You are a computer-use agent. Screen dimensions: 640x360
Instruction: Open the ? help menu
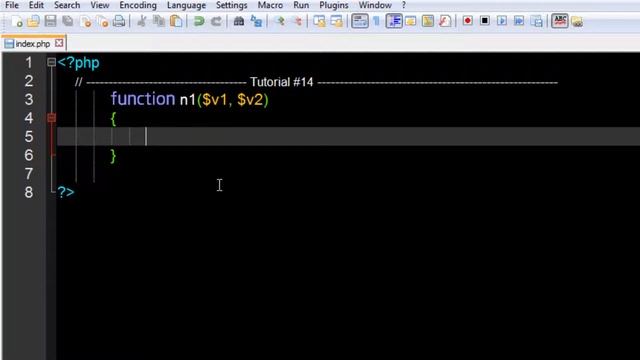[x=404, y=5]
